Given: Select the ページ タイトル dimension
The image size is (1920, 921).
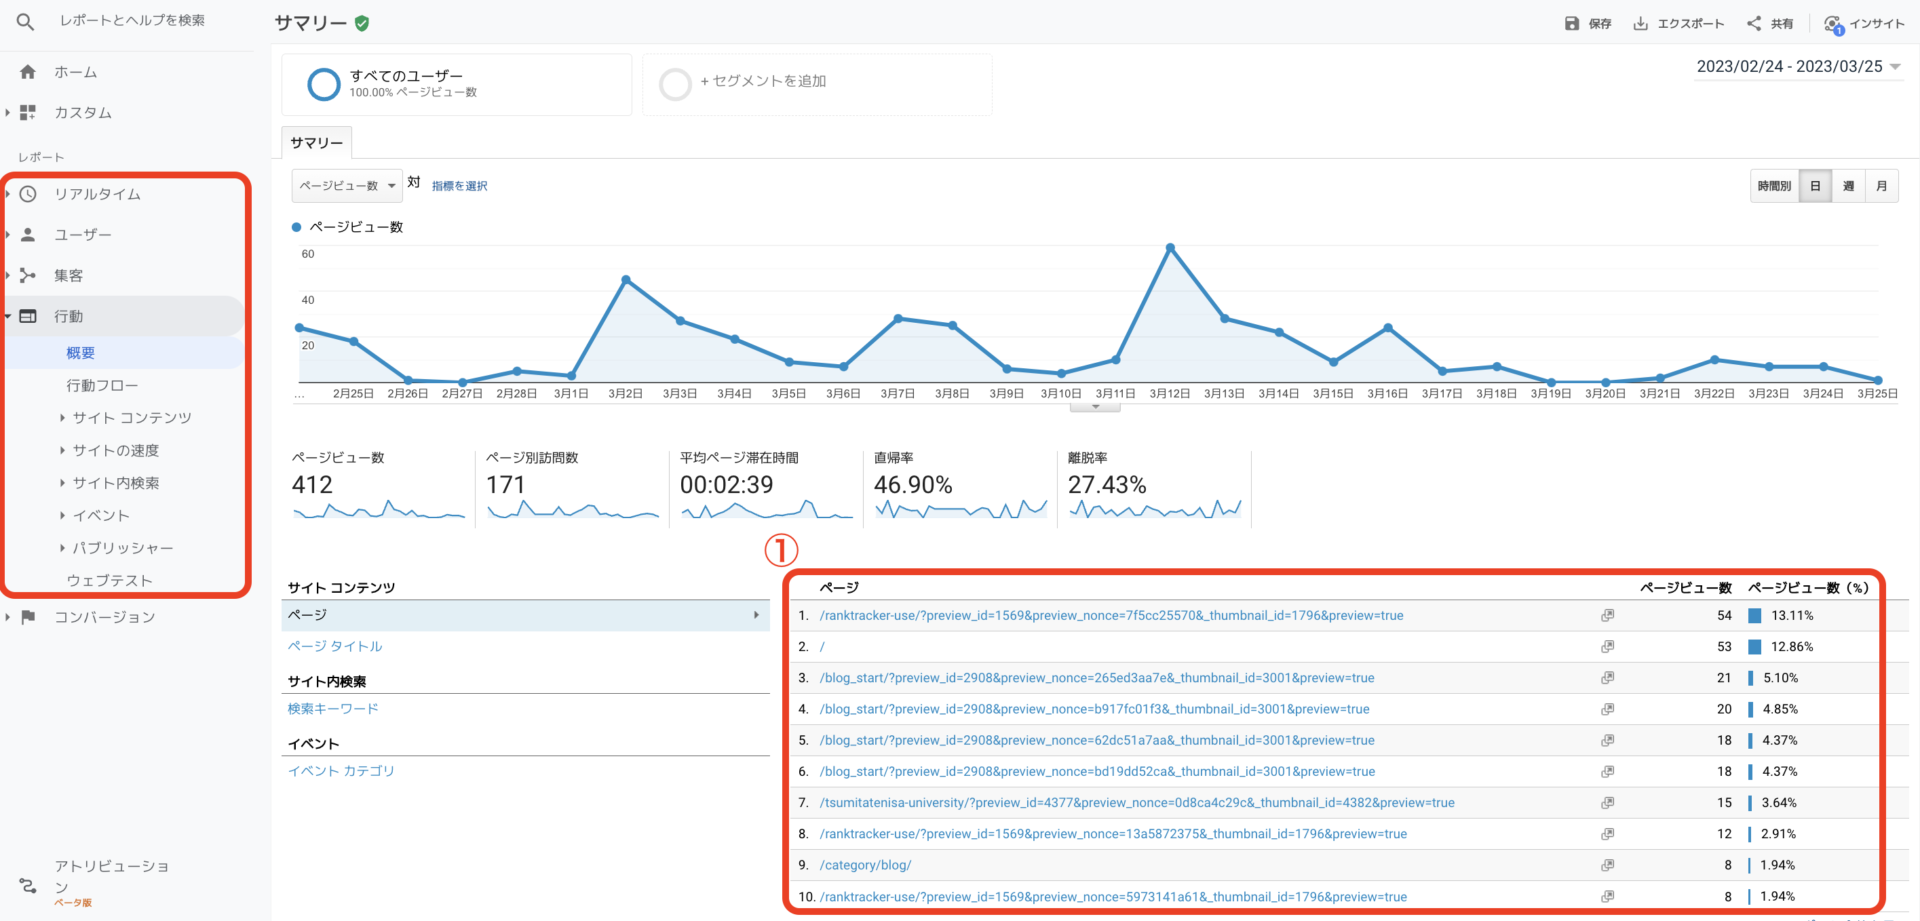Looking at the screenshot, I should (x=335, y=646).
